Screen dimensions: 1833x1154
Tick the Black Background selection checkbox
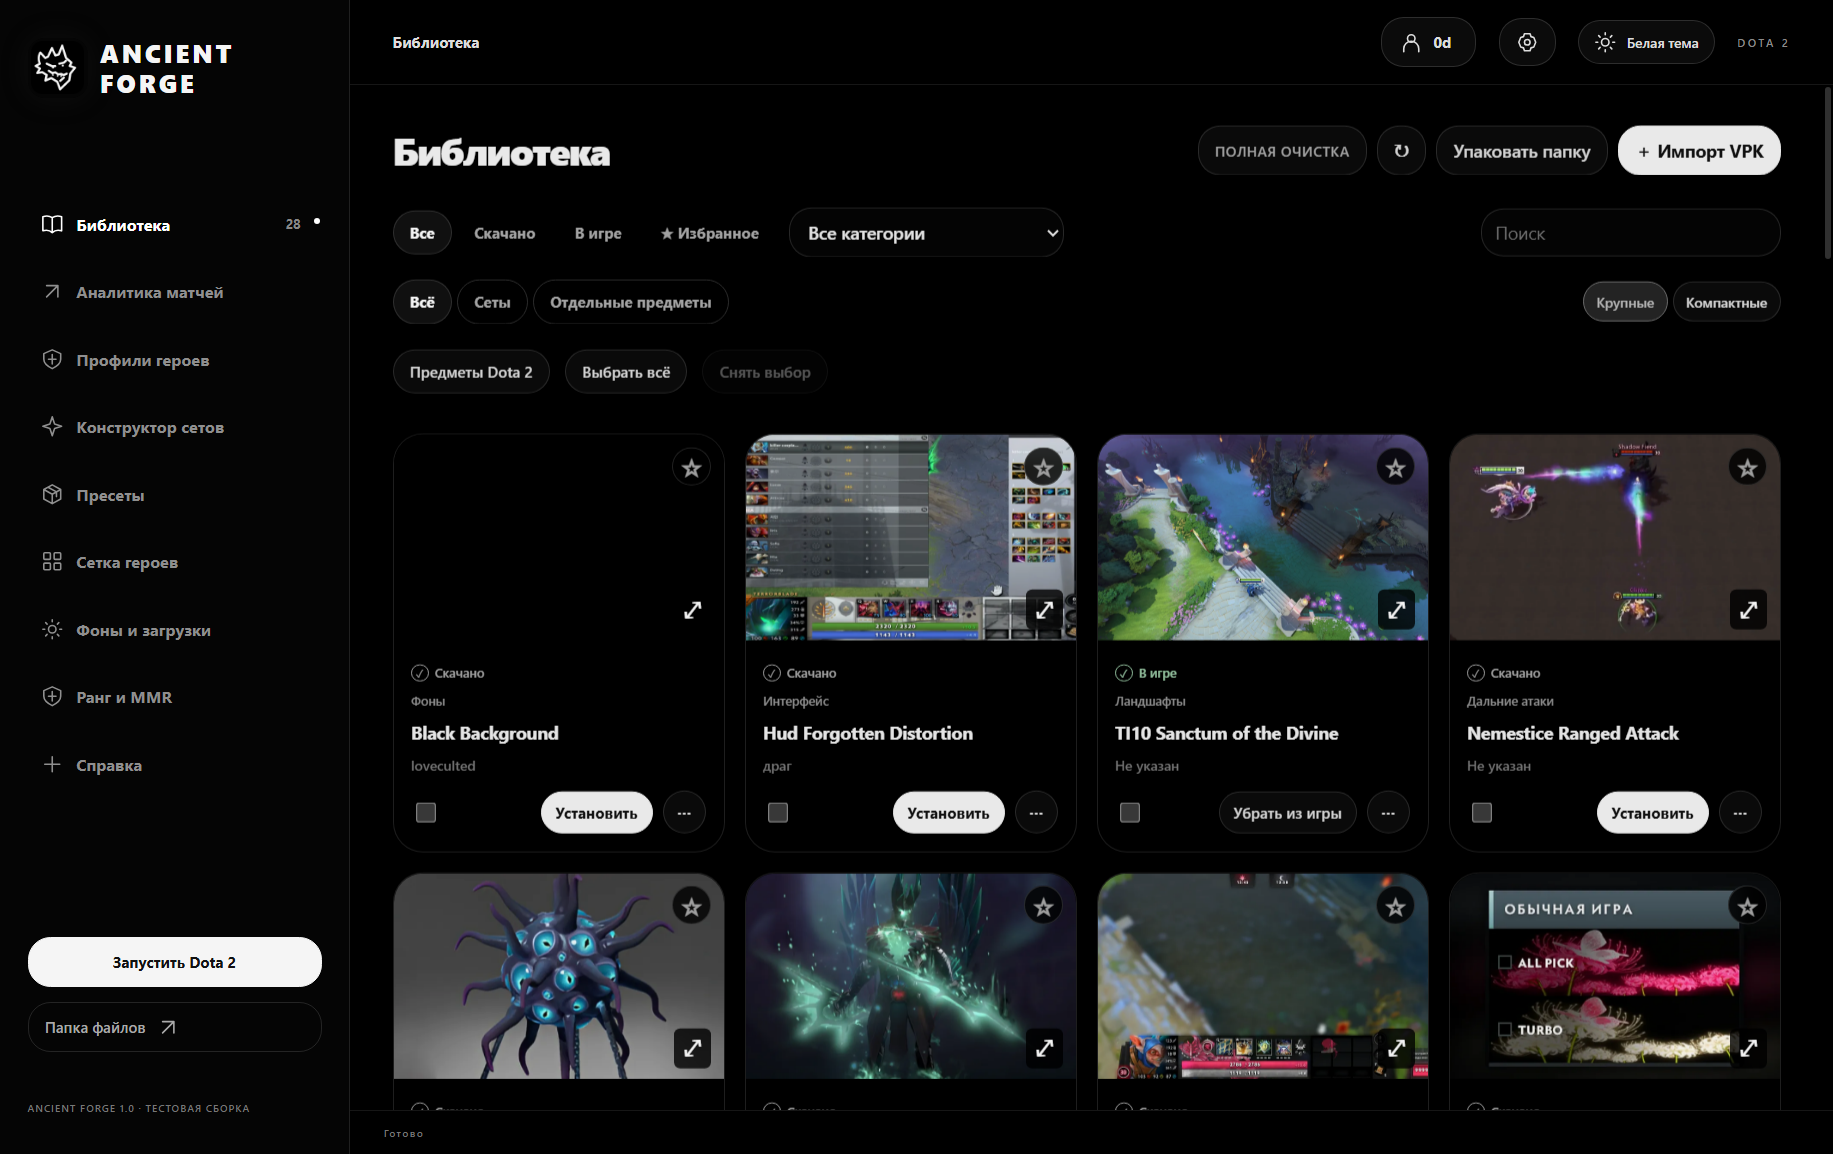pyautogui.click(x=426, y=813)
